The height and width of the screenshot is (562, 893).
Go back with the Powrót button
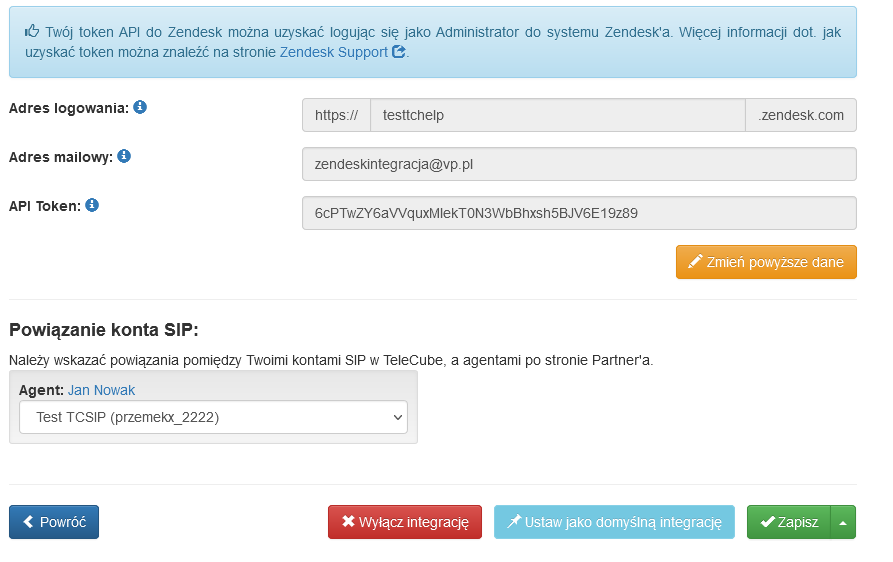click(54, 522)
